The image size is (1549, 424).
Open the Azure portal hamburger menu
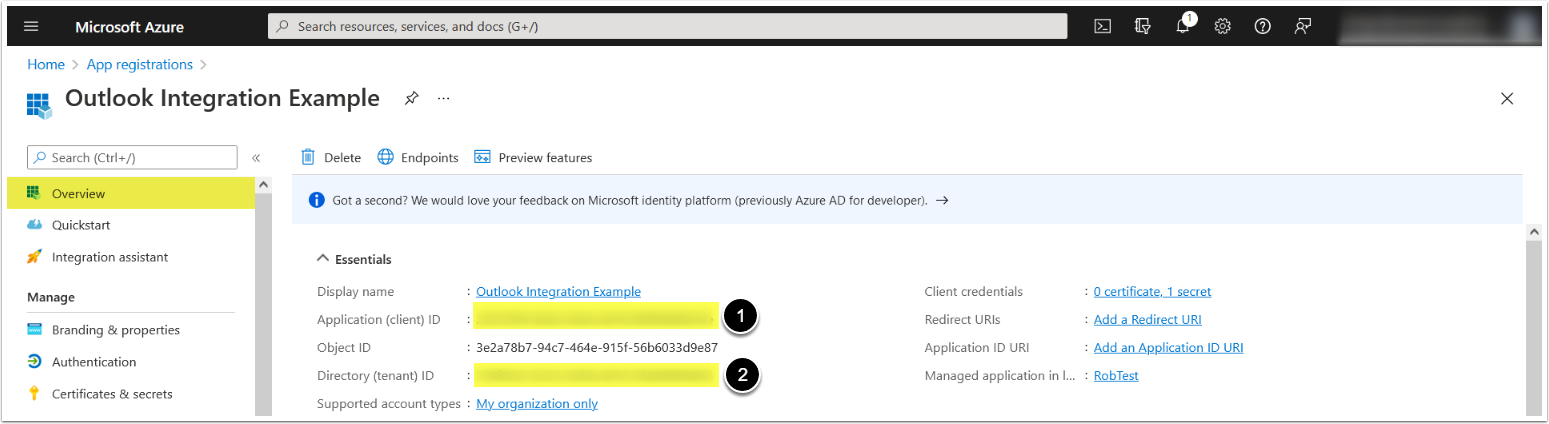[31, 27]
